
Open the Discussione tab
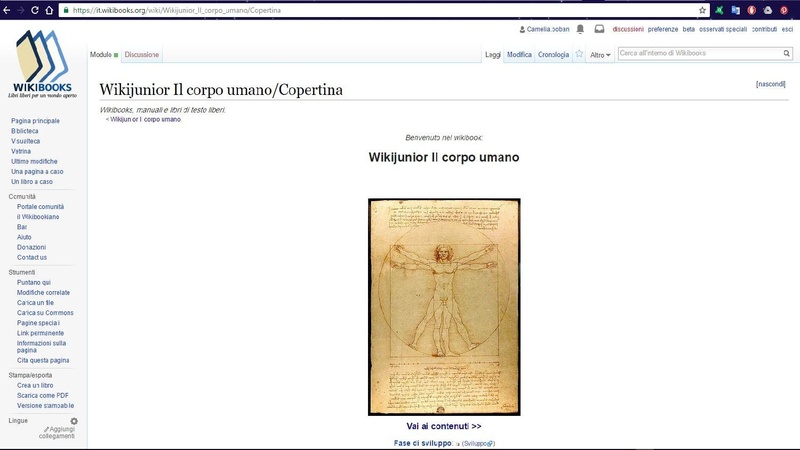142,55
